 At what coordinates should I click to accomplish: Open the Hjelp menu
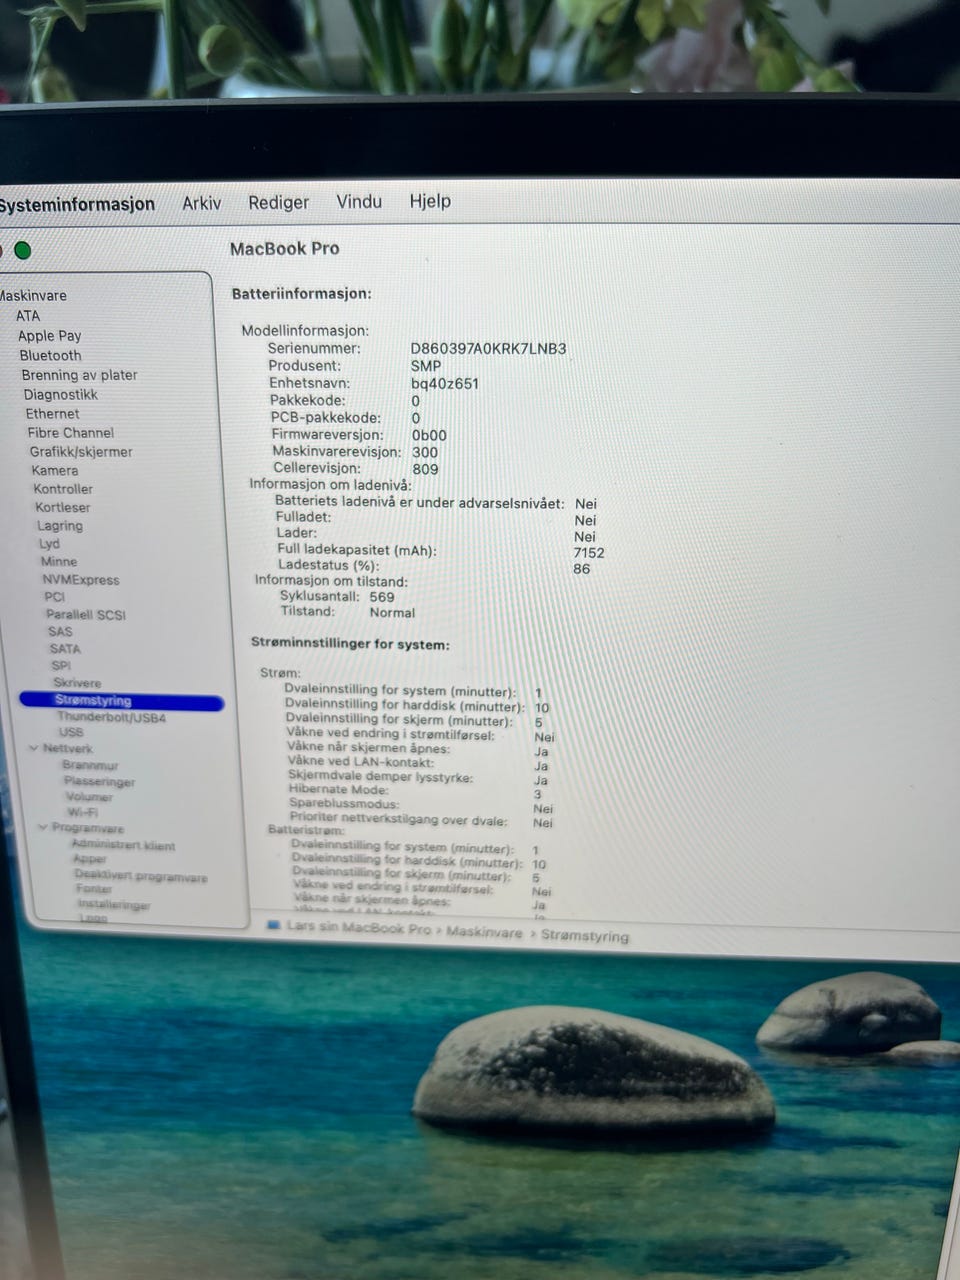point(430,201)
